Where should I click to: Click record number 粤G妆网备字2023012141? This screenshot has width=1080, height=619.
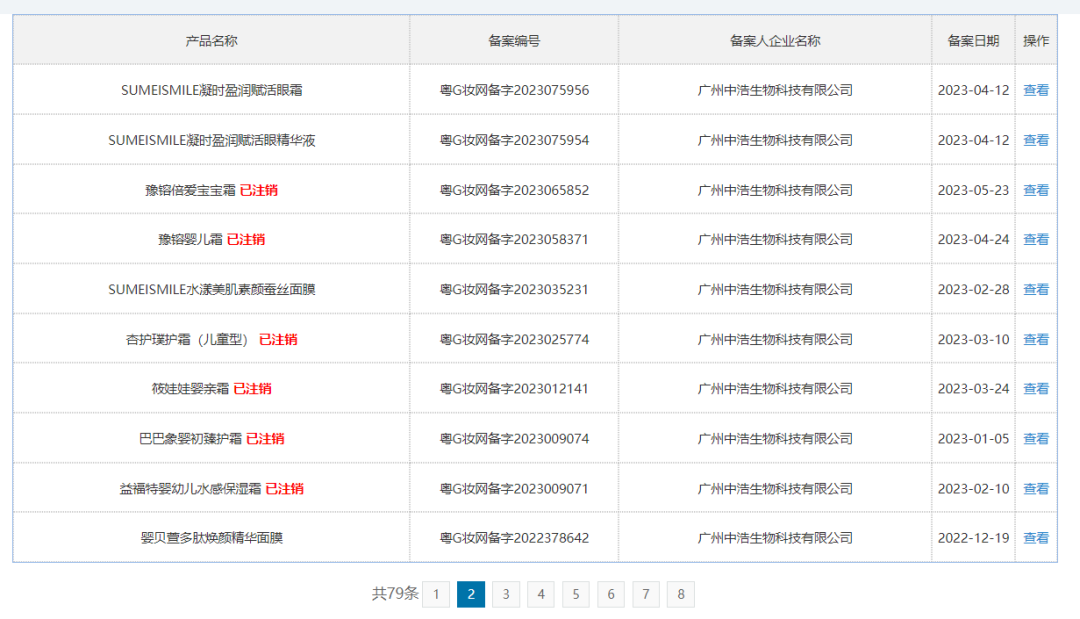(x=515, y=389)
